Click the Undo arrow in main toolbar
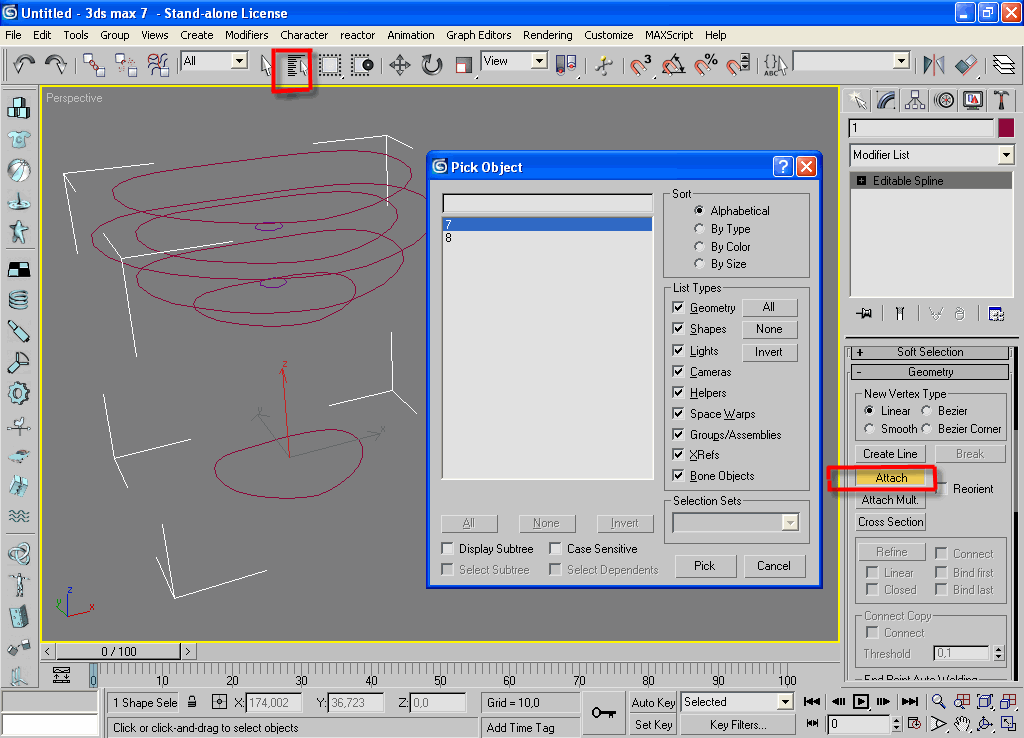This screenshot has width=1024, height=738. (24, 65)
